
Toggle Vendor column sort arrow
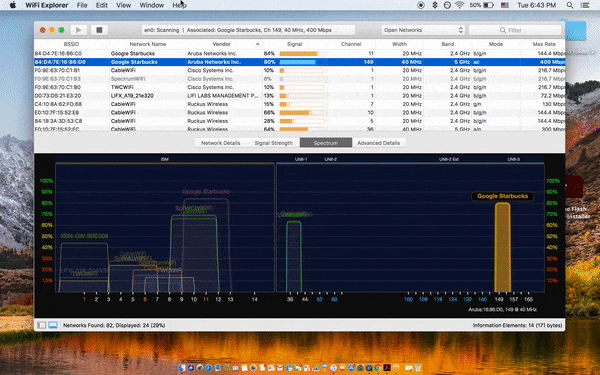click(258, 44)
